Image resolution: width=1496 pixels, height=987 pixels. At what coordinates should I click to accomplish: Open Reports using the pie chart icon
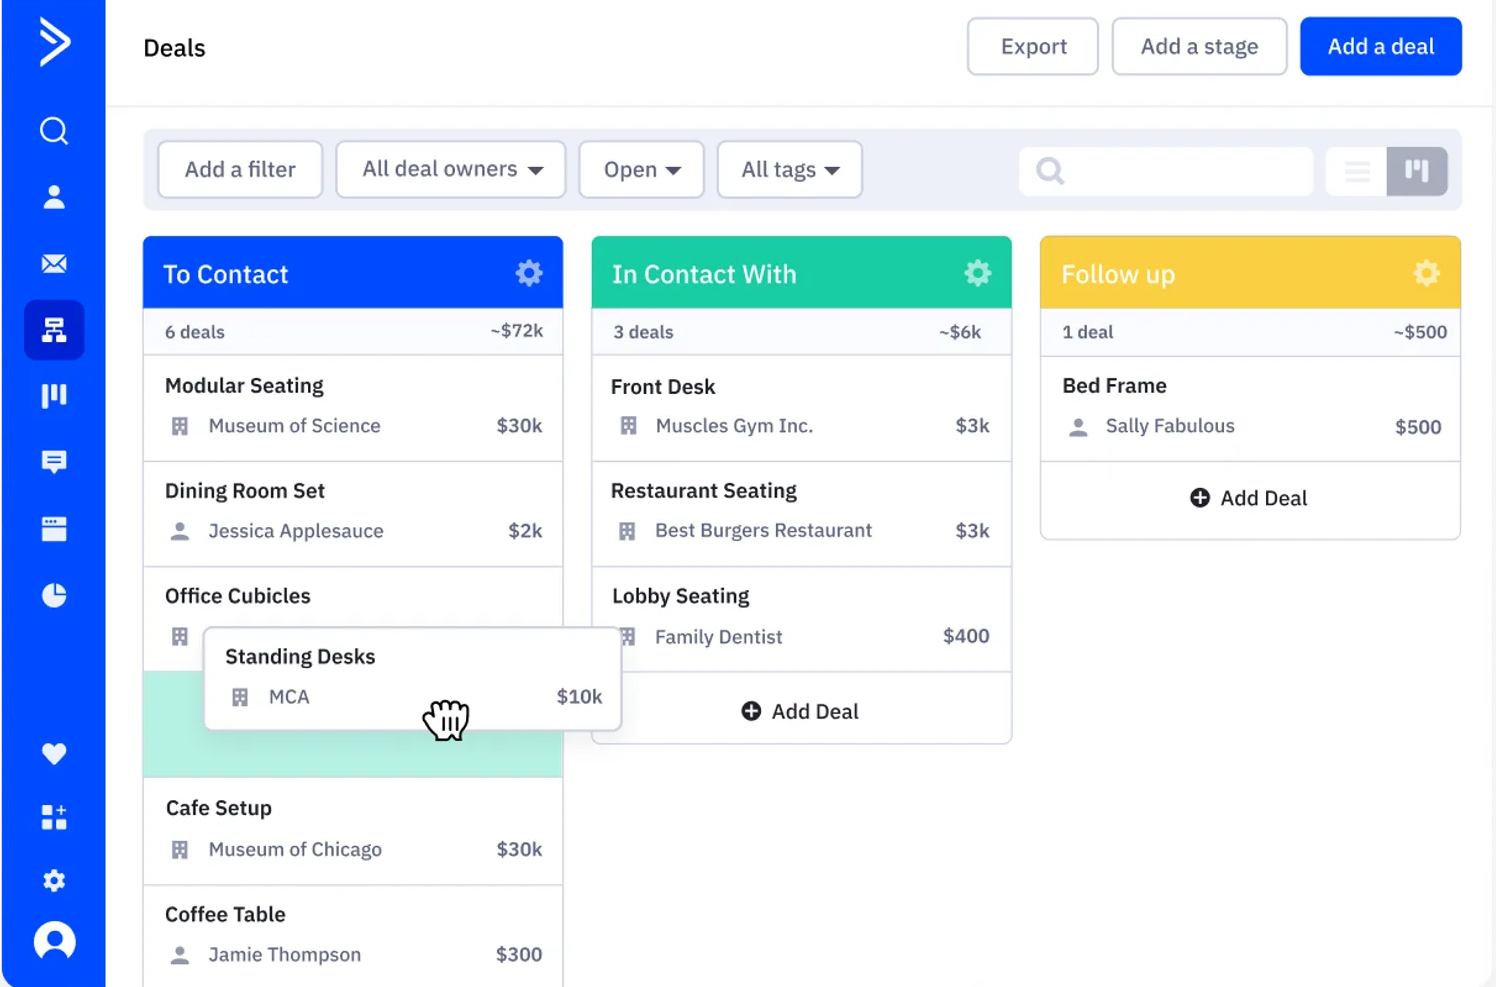coord(53,595)
